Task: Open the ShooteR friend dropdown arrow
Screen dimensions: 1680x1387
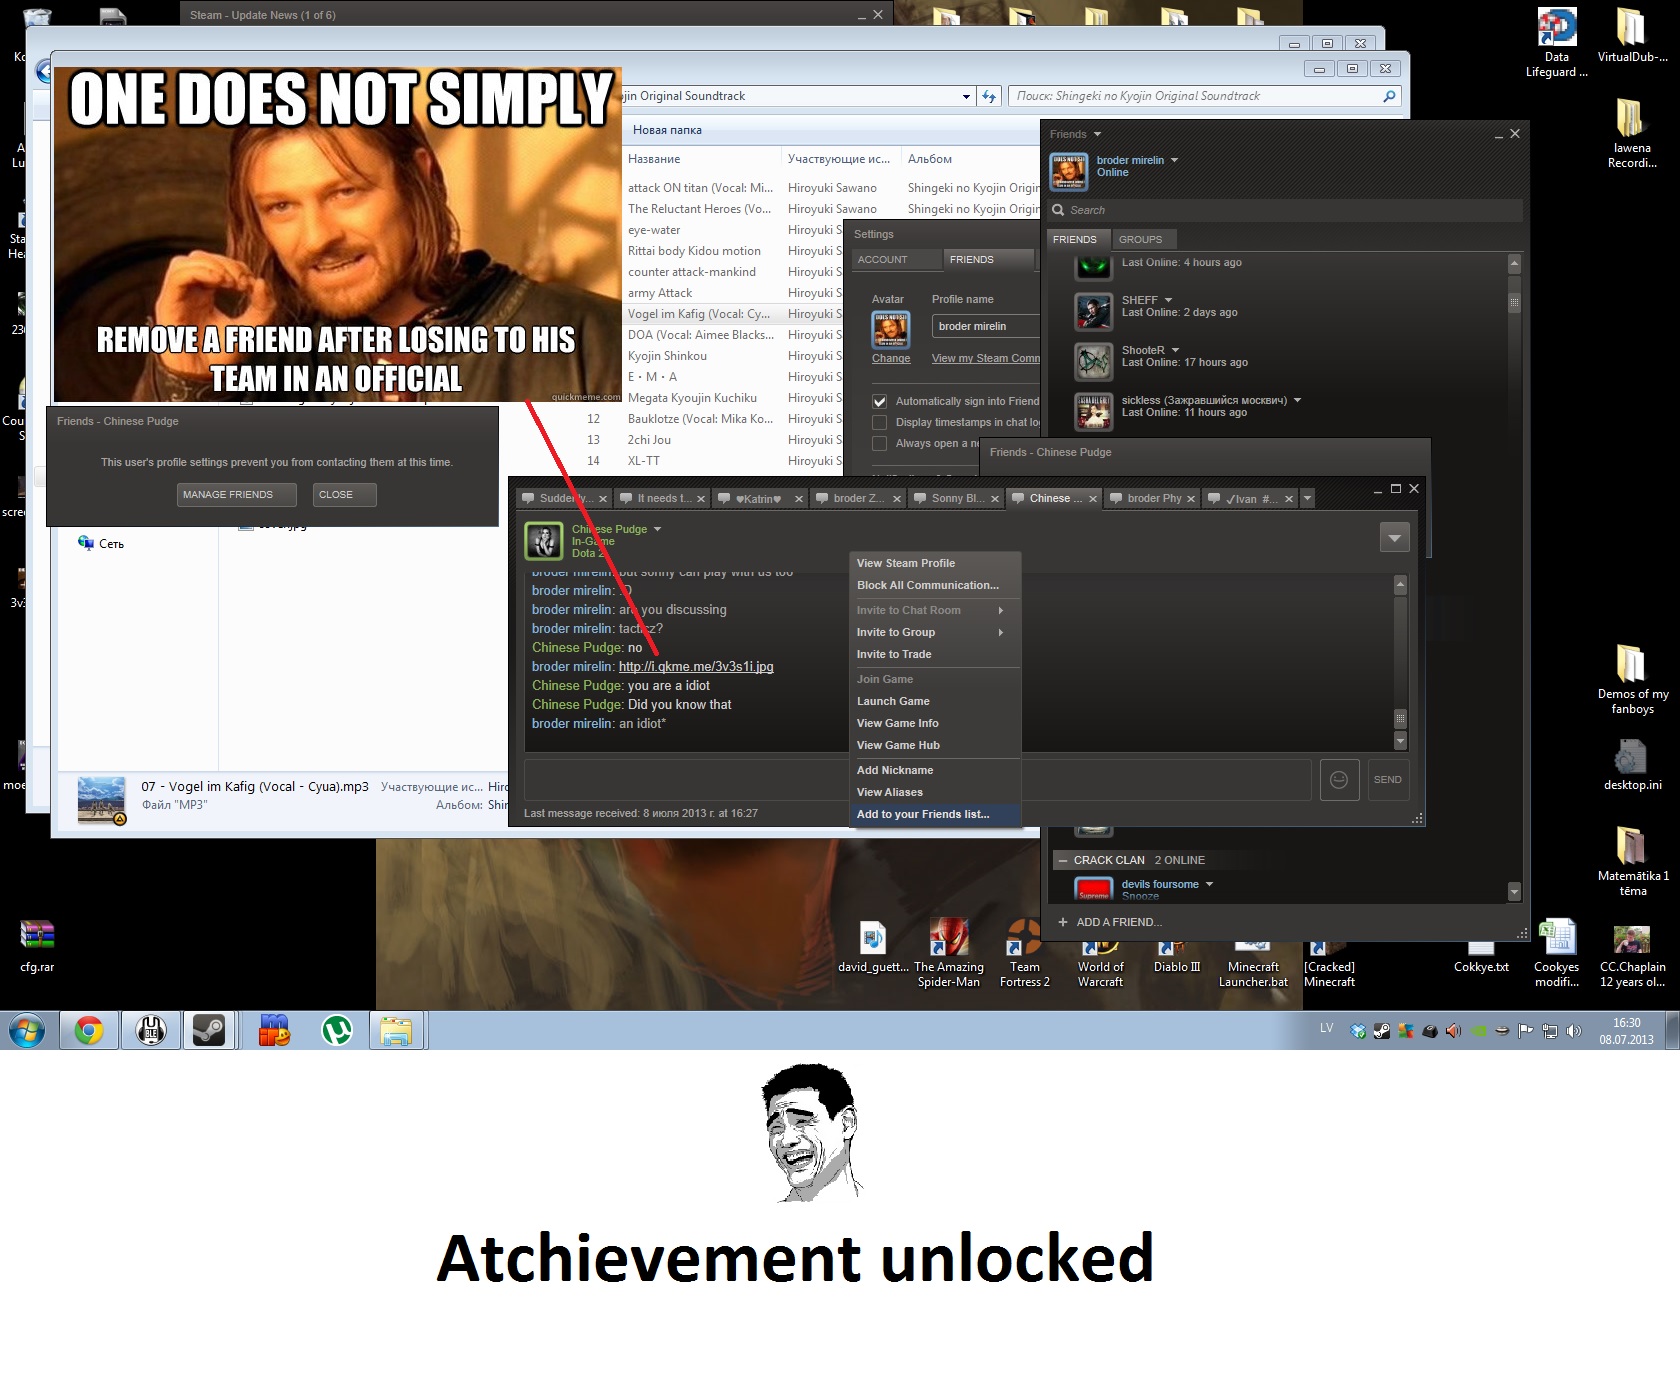Action: click(x=1175, y=350)
